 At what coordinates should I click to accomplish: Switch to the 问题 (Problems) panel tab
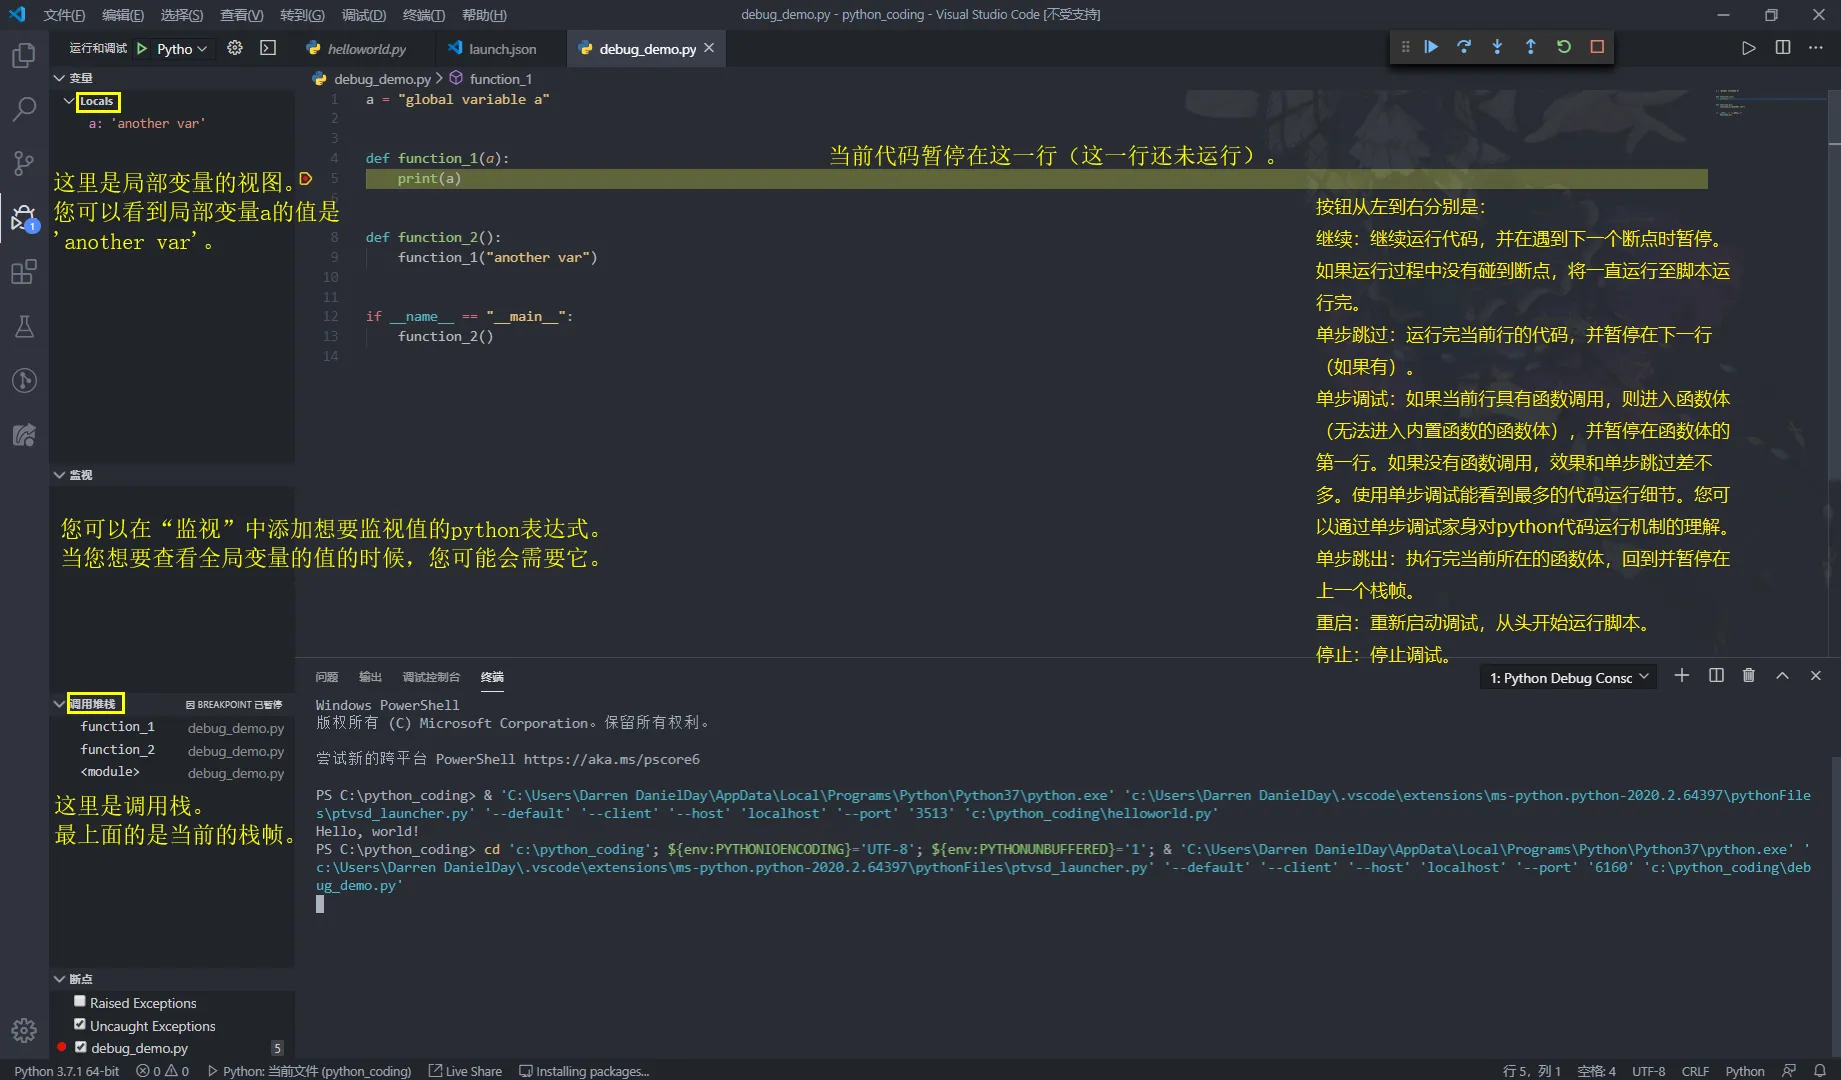point(327,677)
